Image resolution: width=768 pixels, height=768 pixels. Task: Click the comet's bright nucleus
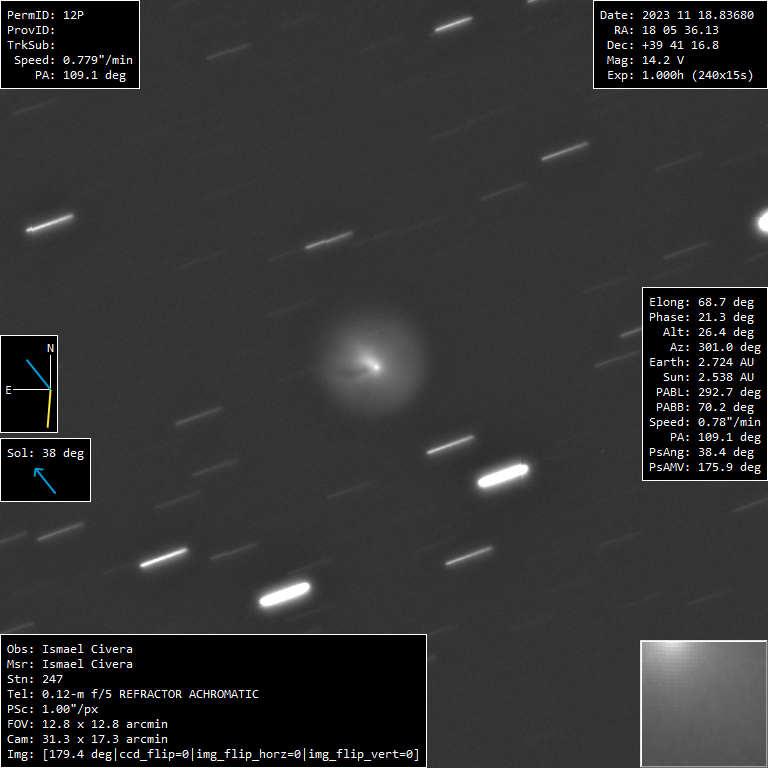point(376,366)
